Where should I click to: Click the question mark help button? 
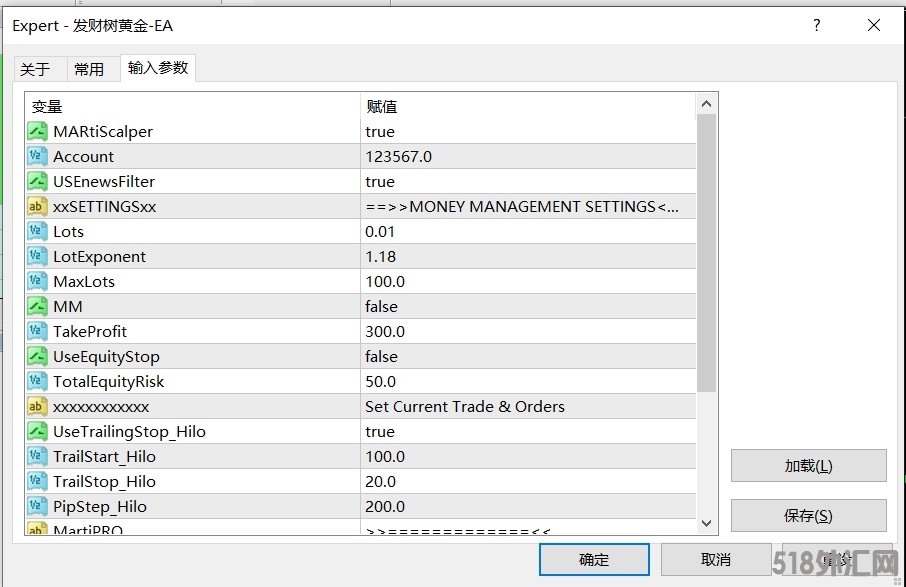click(816, 26)
